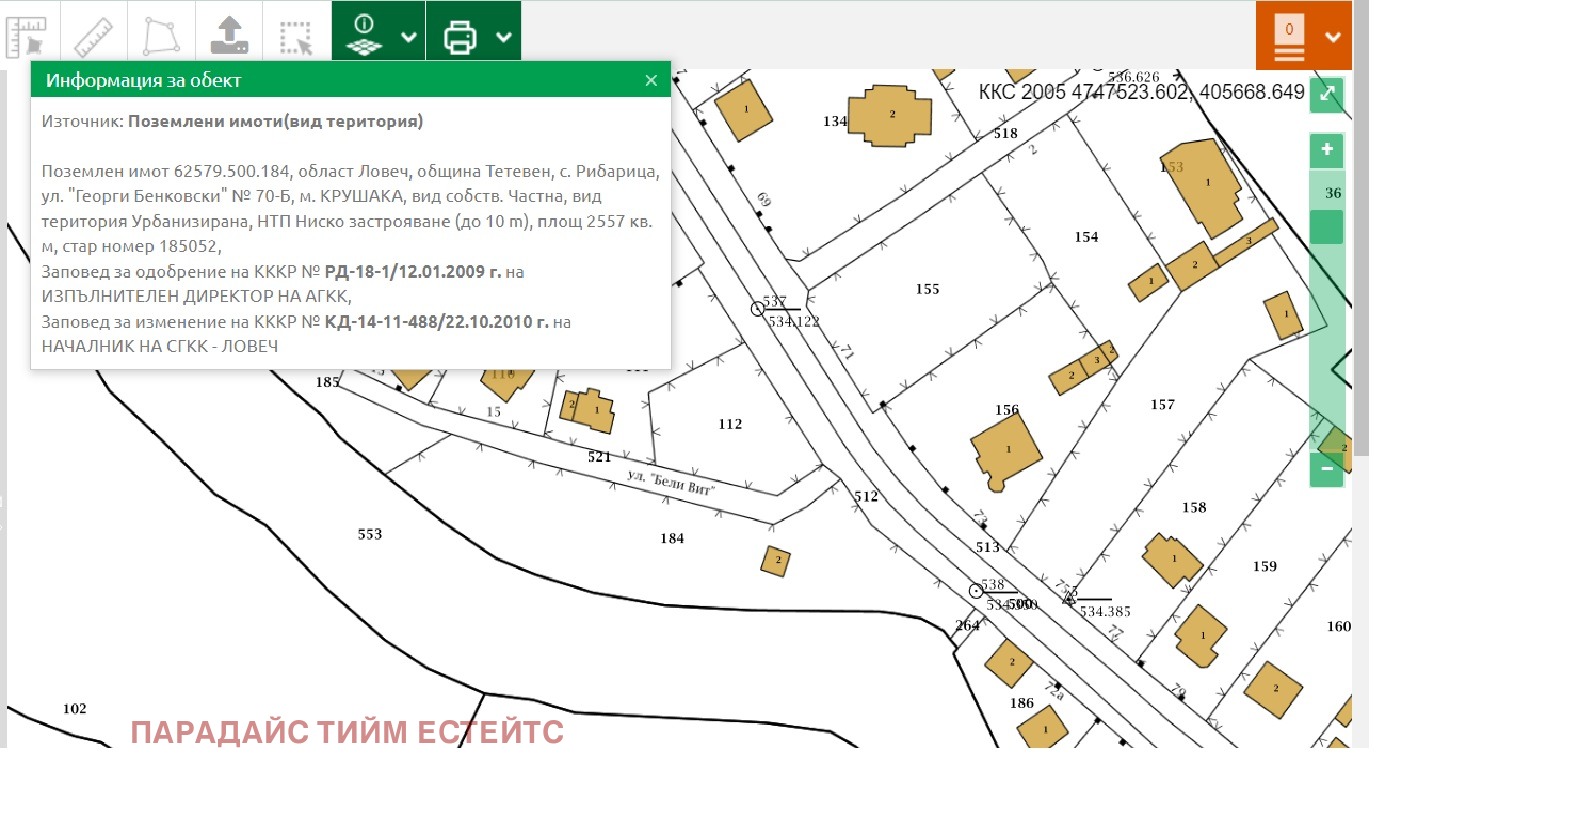Viewport: 1581px width, 833px height.
Task: Select the scale measurement tool
Action: point(27,36)
